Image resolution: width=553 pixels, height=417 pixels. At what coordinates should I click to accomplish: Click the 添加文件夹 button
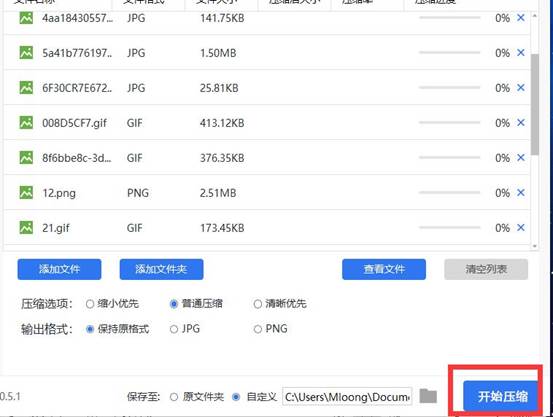[161, 270]
